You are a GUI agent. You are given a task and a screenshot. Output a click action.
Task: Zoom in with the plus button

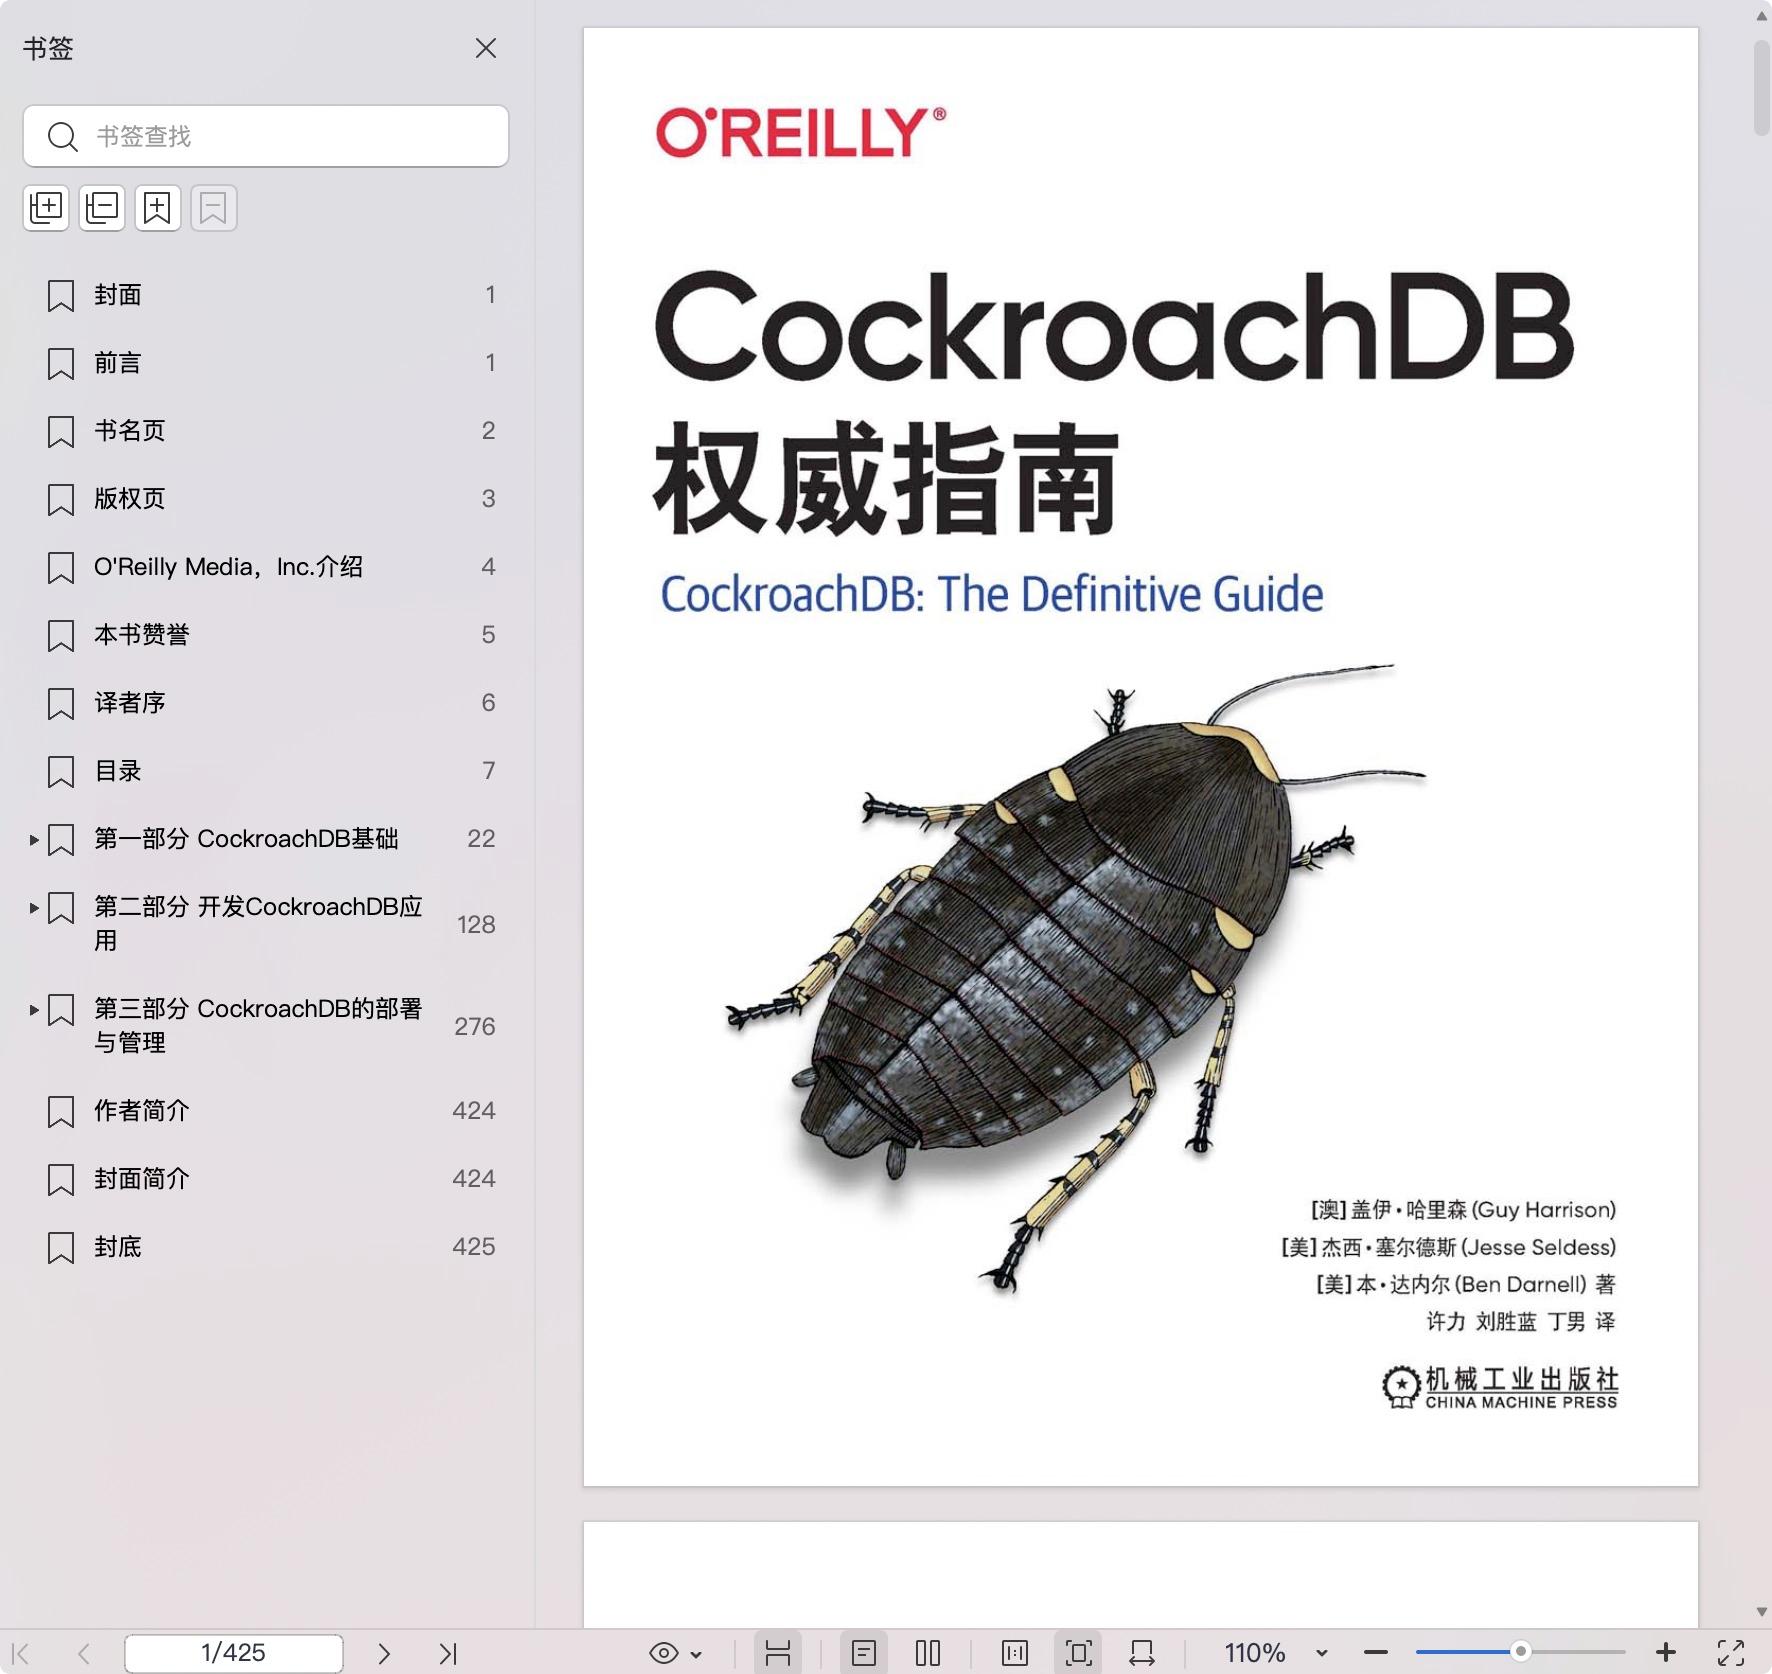(x=1664, y=1652)
